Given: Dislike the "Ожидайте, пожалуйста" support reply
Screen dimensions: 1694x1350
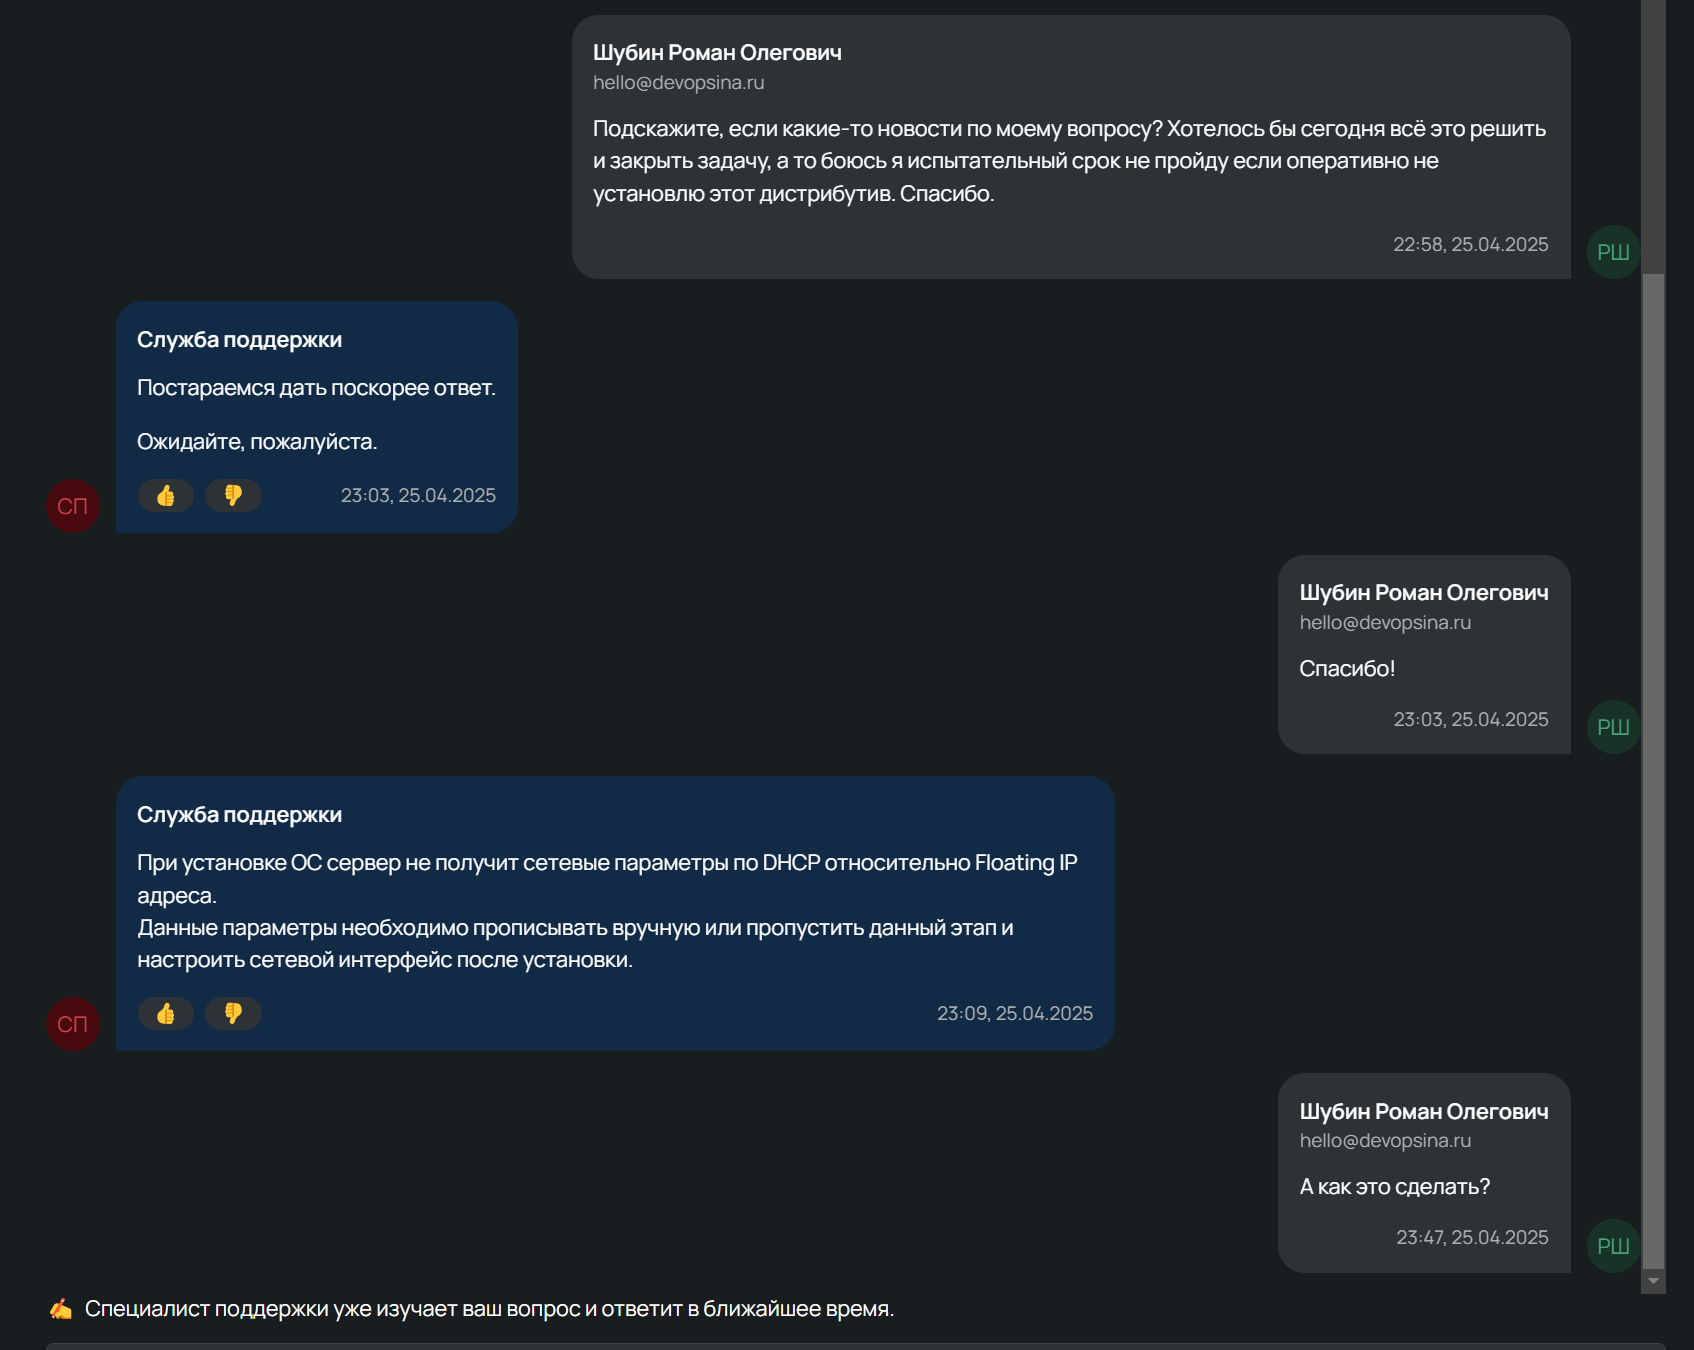Looking at the screenshot, I should [233, 496].
